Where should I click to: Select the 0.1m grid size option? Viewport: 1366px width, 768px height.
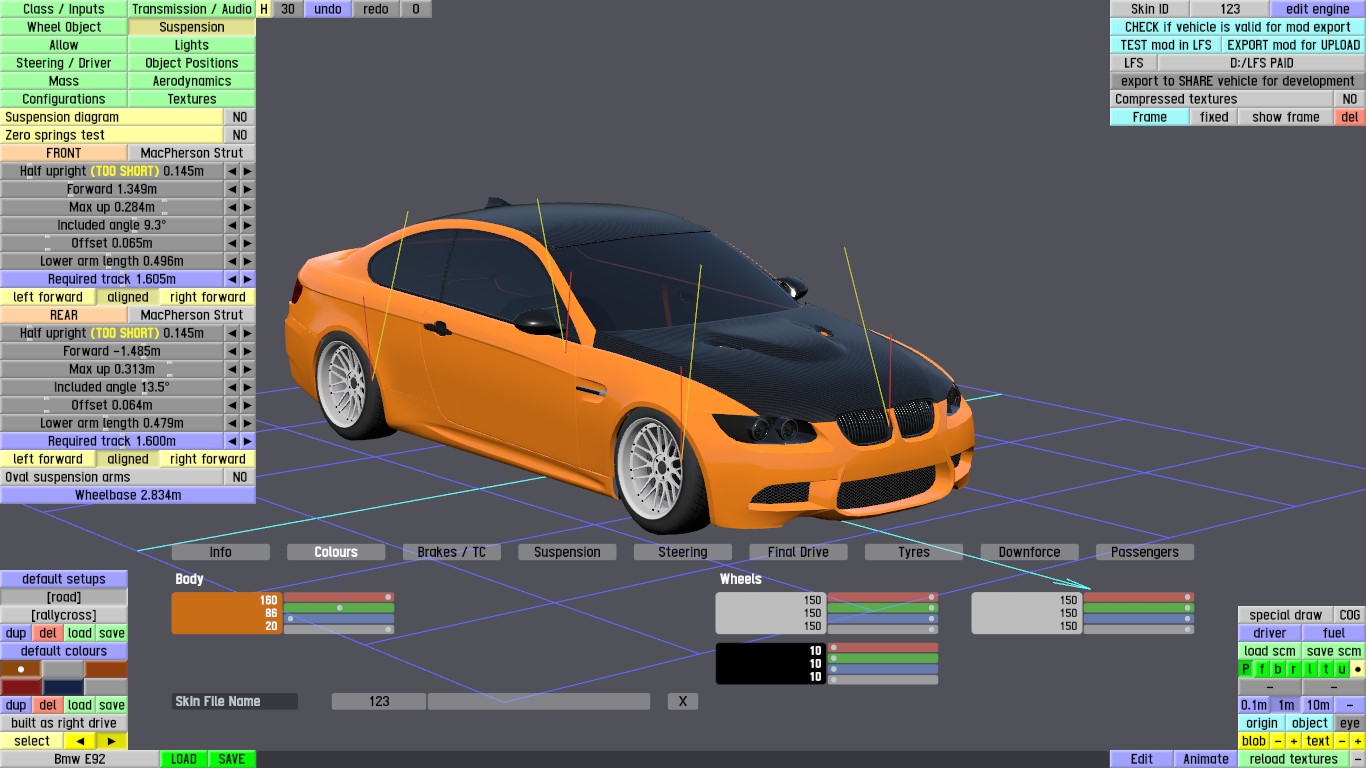pos(1254,705)
